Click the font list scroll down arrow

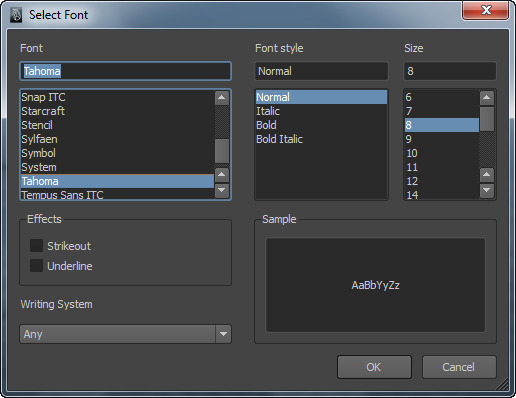(222, 190)
